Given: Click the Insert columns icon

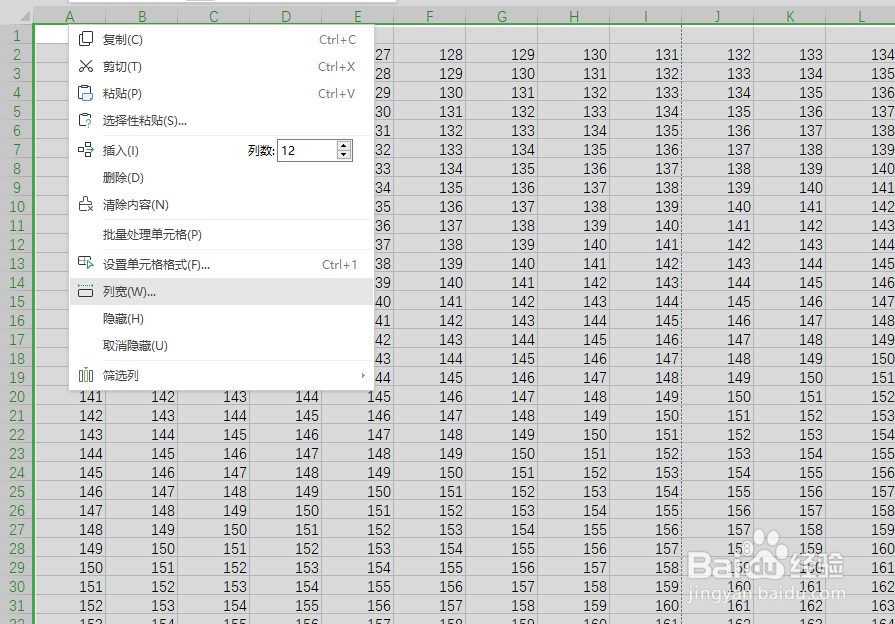Looking at the screenshot, I should click(x=86, y=150).
